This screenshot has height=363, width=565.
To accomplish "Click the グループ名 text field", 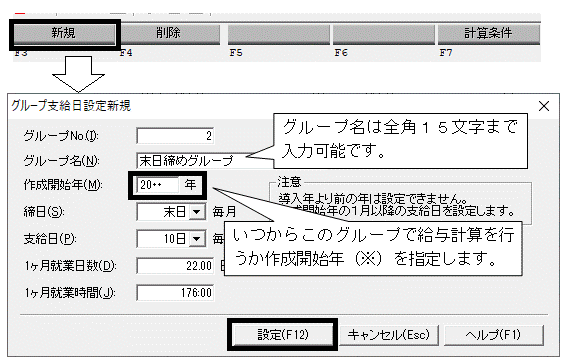I will coord(204,161).
